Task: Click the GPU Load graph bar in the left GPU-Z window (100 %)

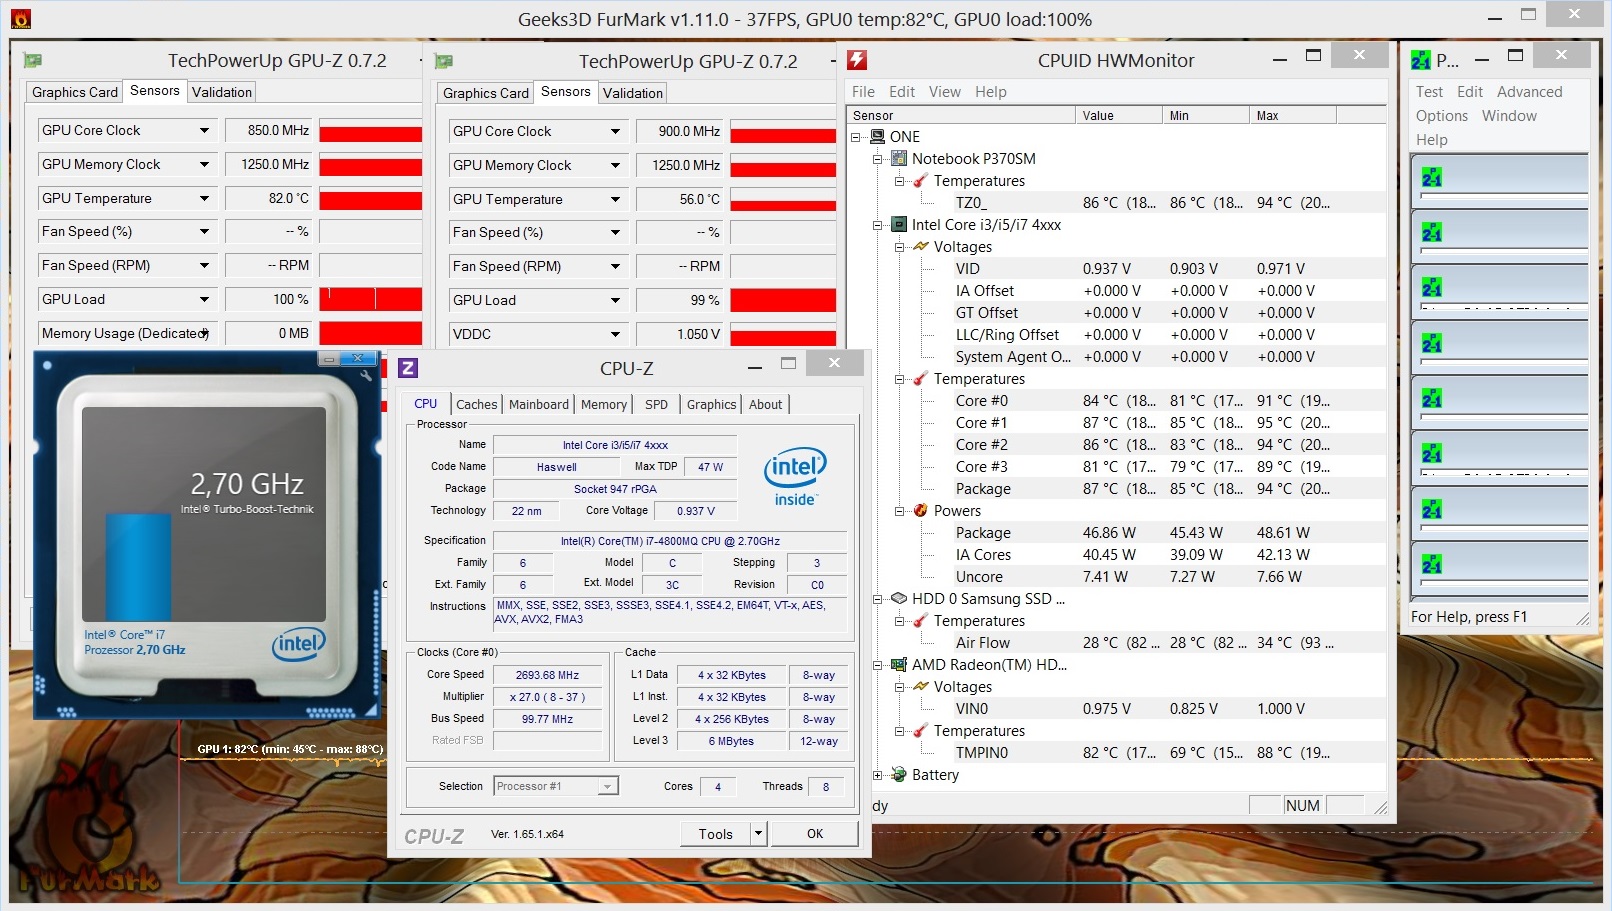Action: click(x=371, y=299)
